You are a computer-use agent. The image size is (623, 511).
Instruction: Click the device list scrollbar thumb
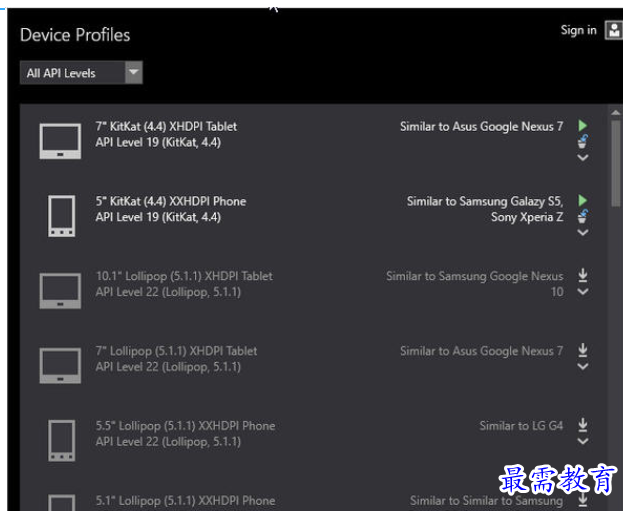pyautogui.click(x=615, y=163)
